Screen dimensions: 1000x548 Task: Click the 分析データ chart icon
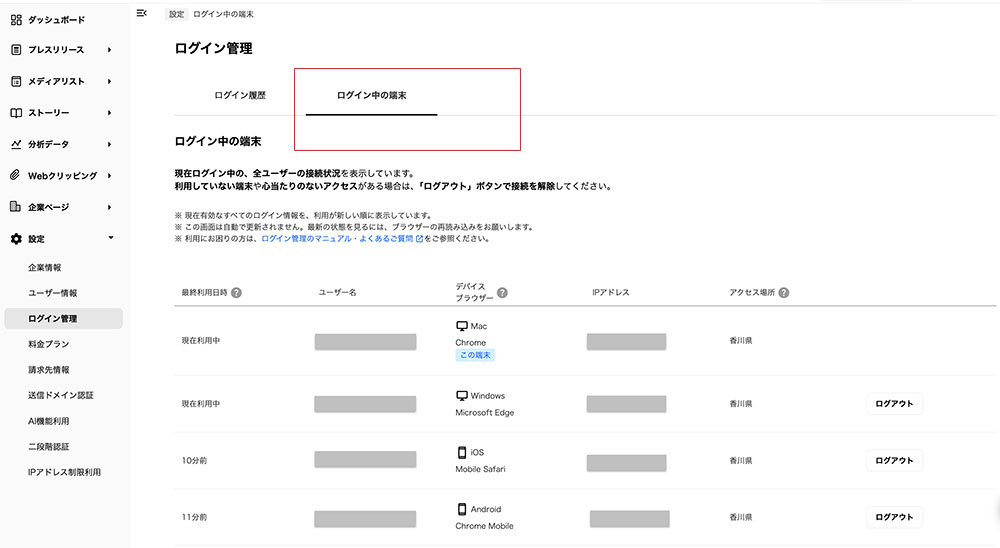click(x=16, y=144)
